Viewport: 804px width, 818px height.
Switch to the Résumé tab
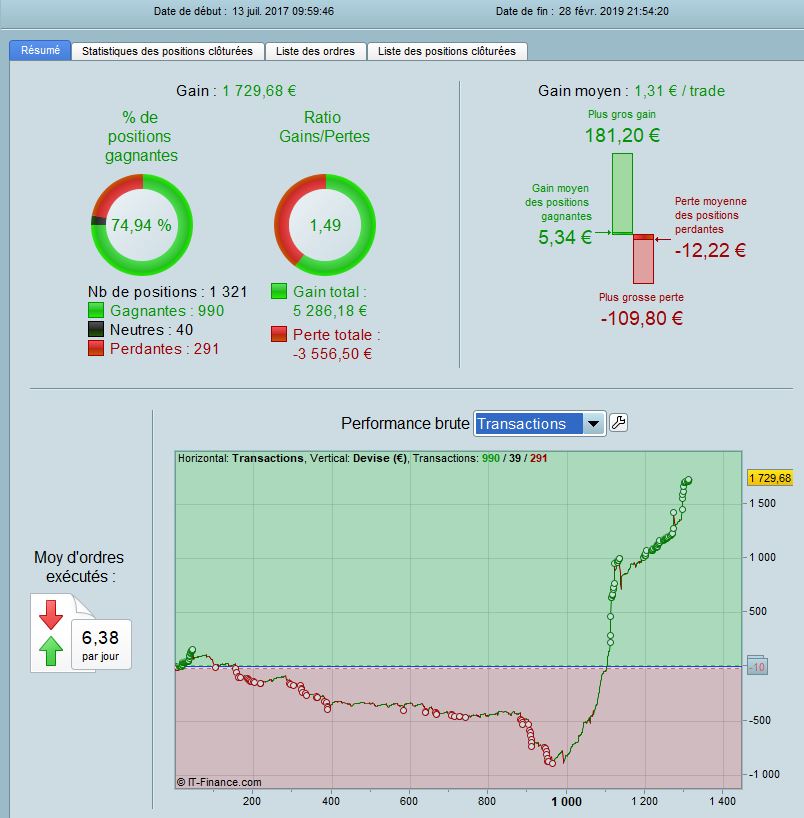[x=40, y=51]
